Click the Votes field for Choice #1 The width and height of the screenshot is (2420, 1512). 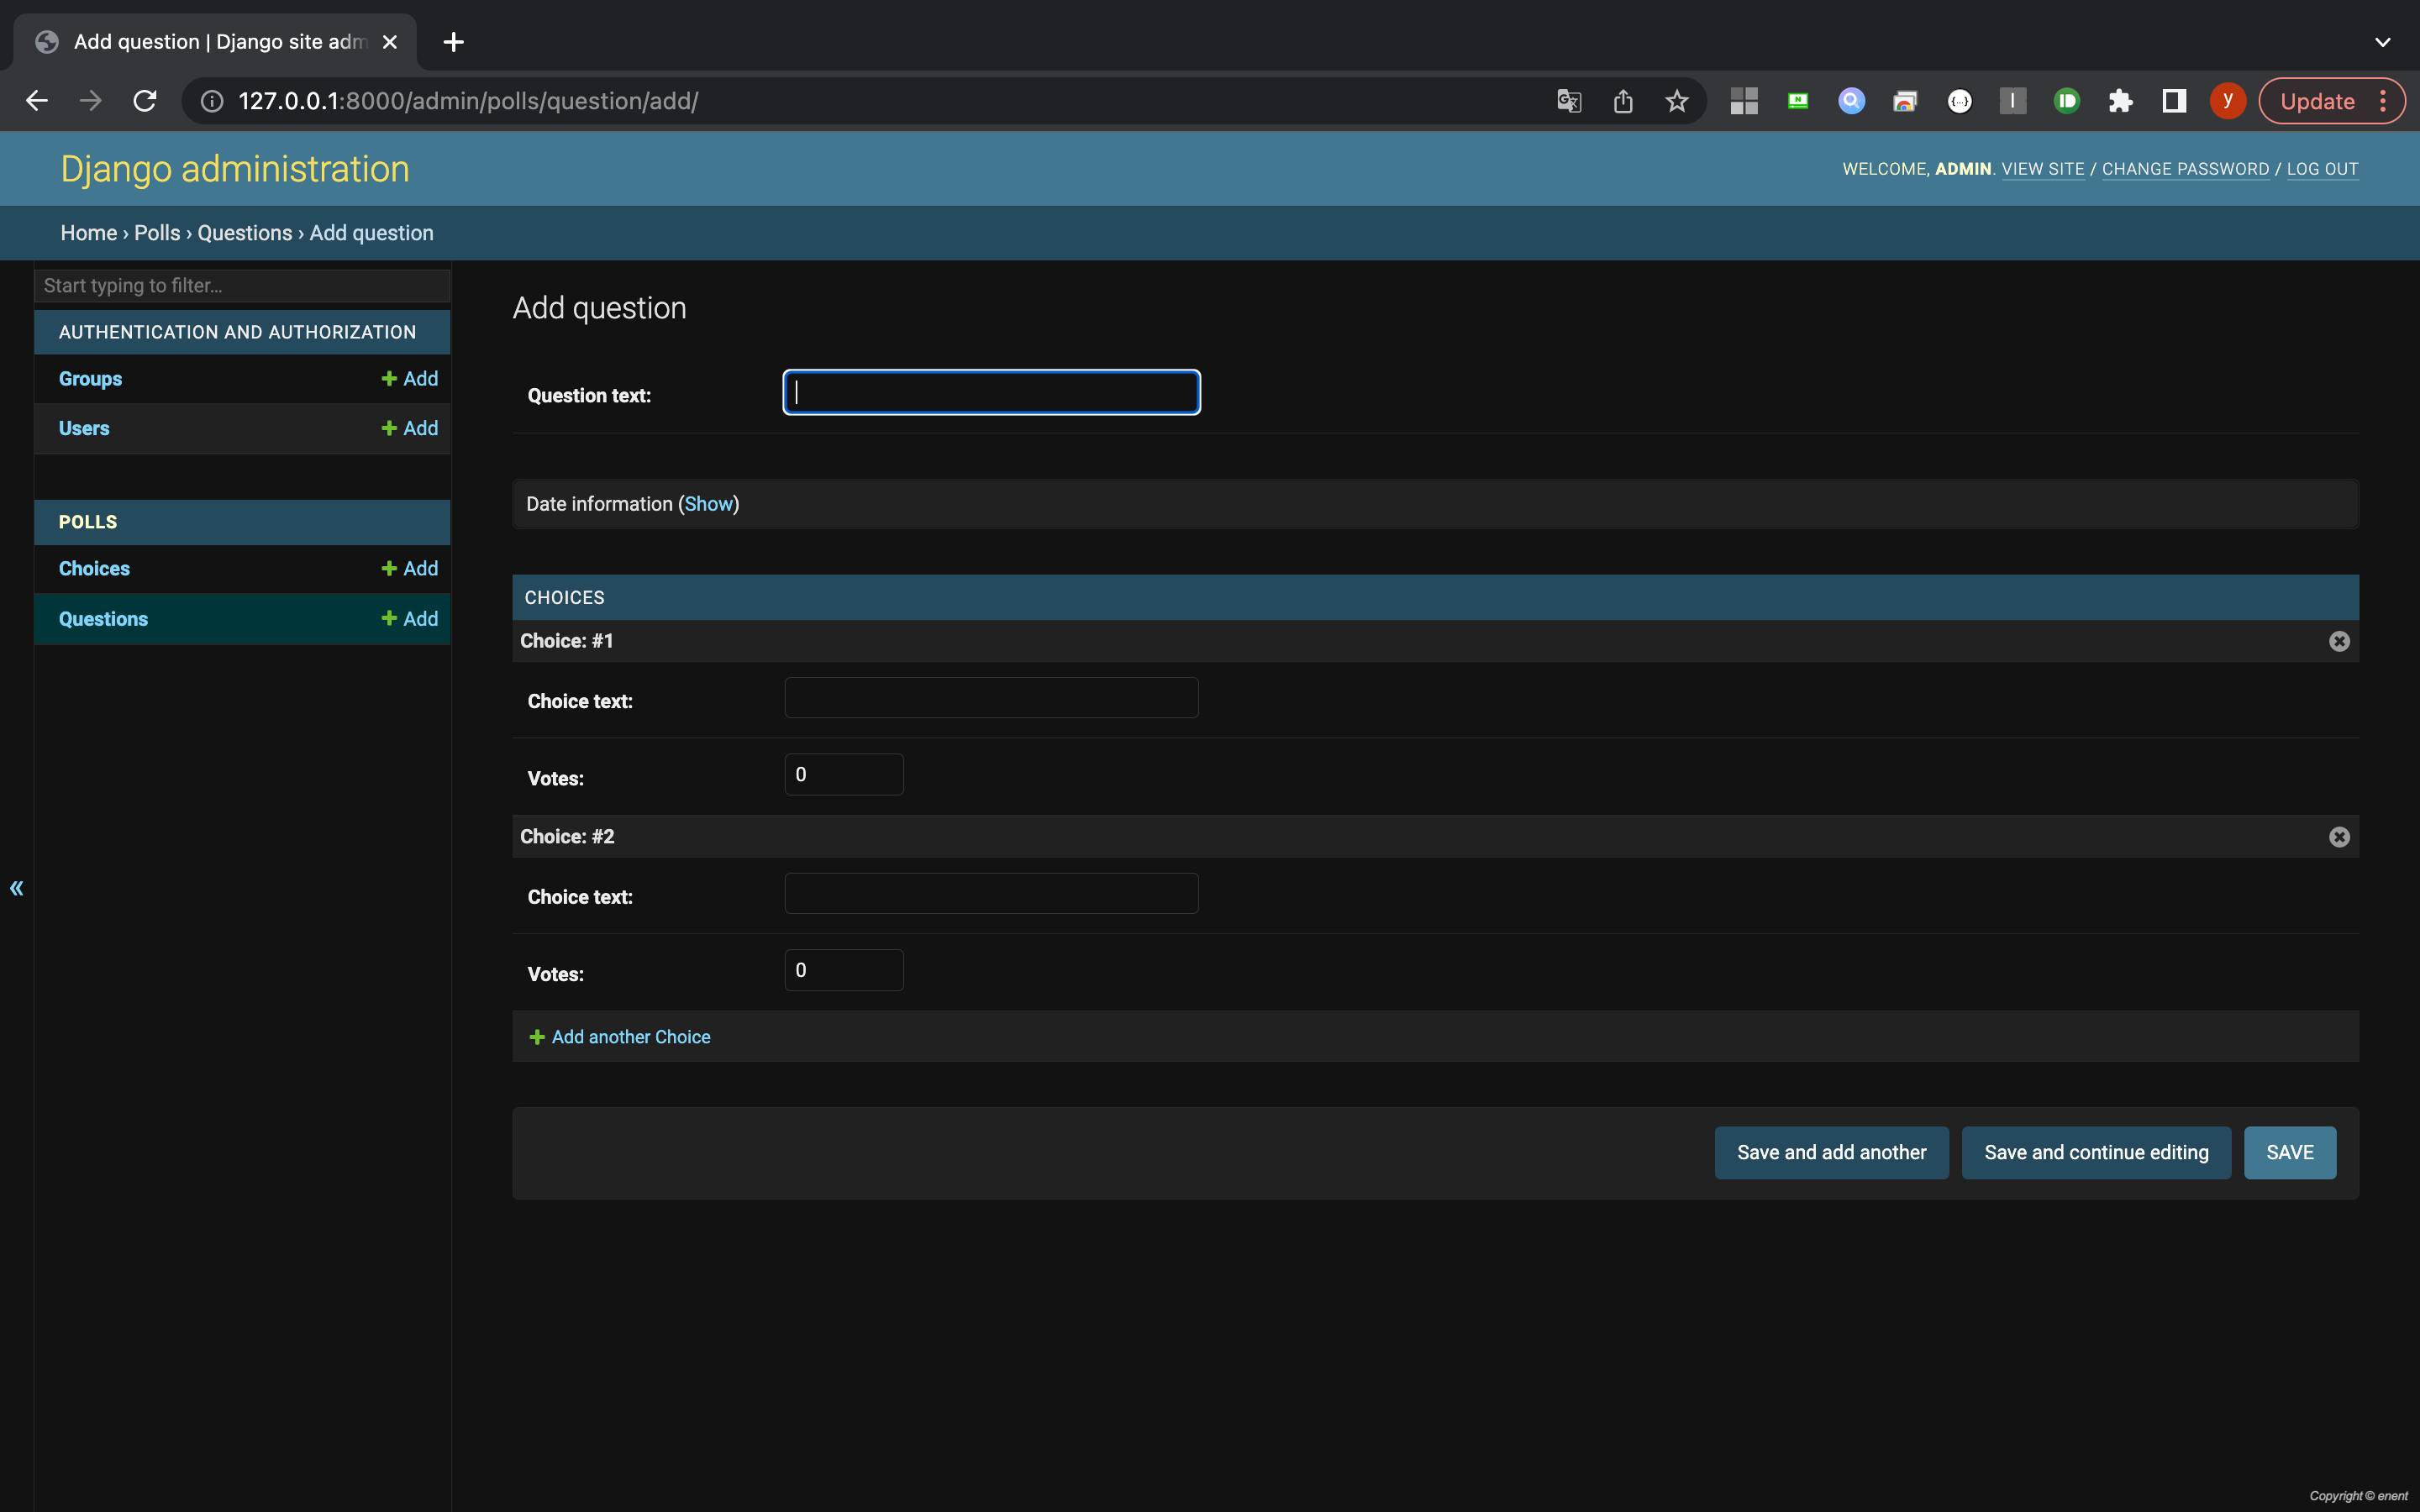tap(843, 775)
